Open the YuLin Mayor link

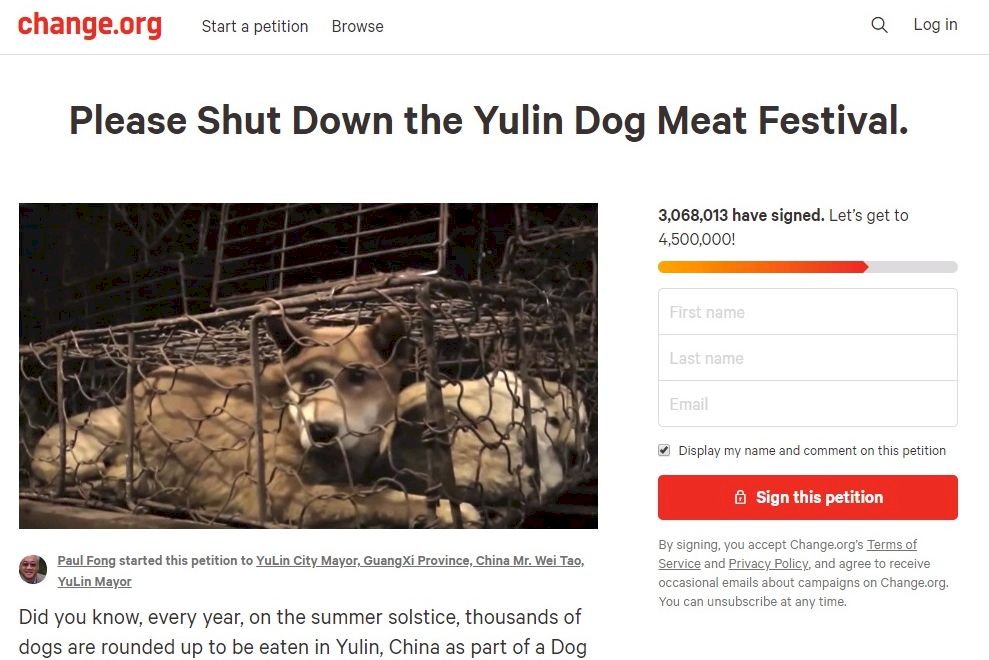pyautogui.click(x=95, y=581)
